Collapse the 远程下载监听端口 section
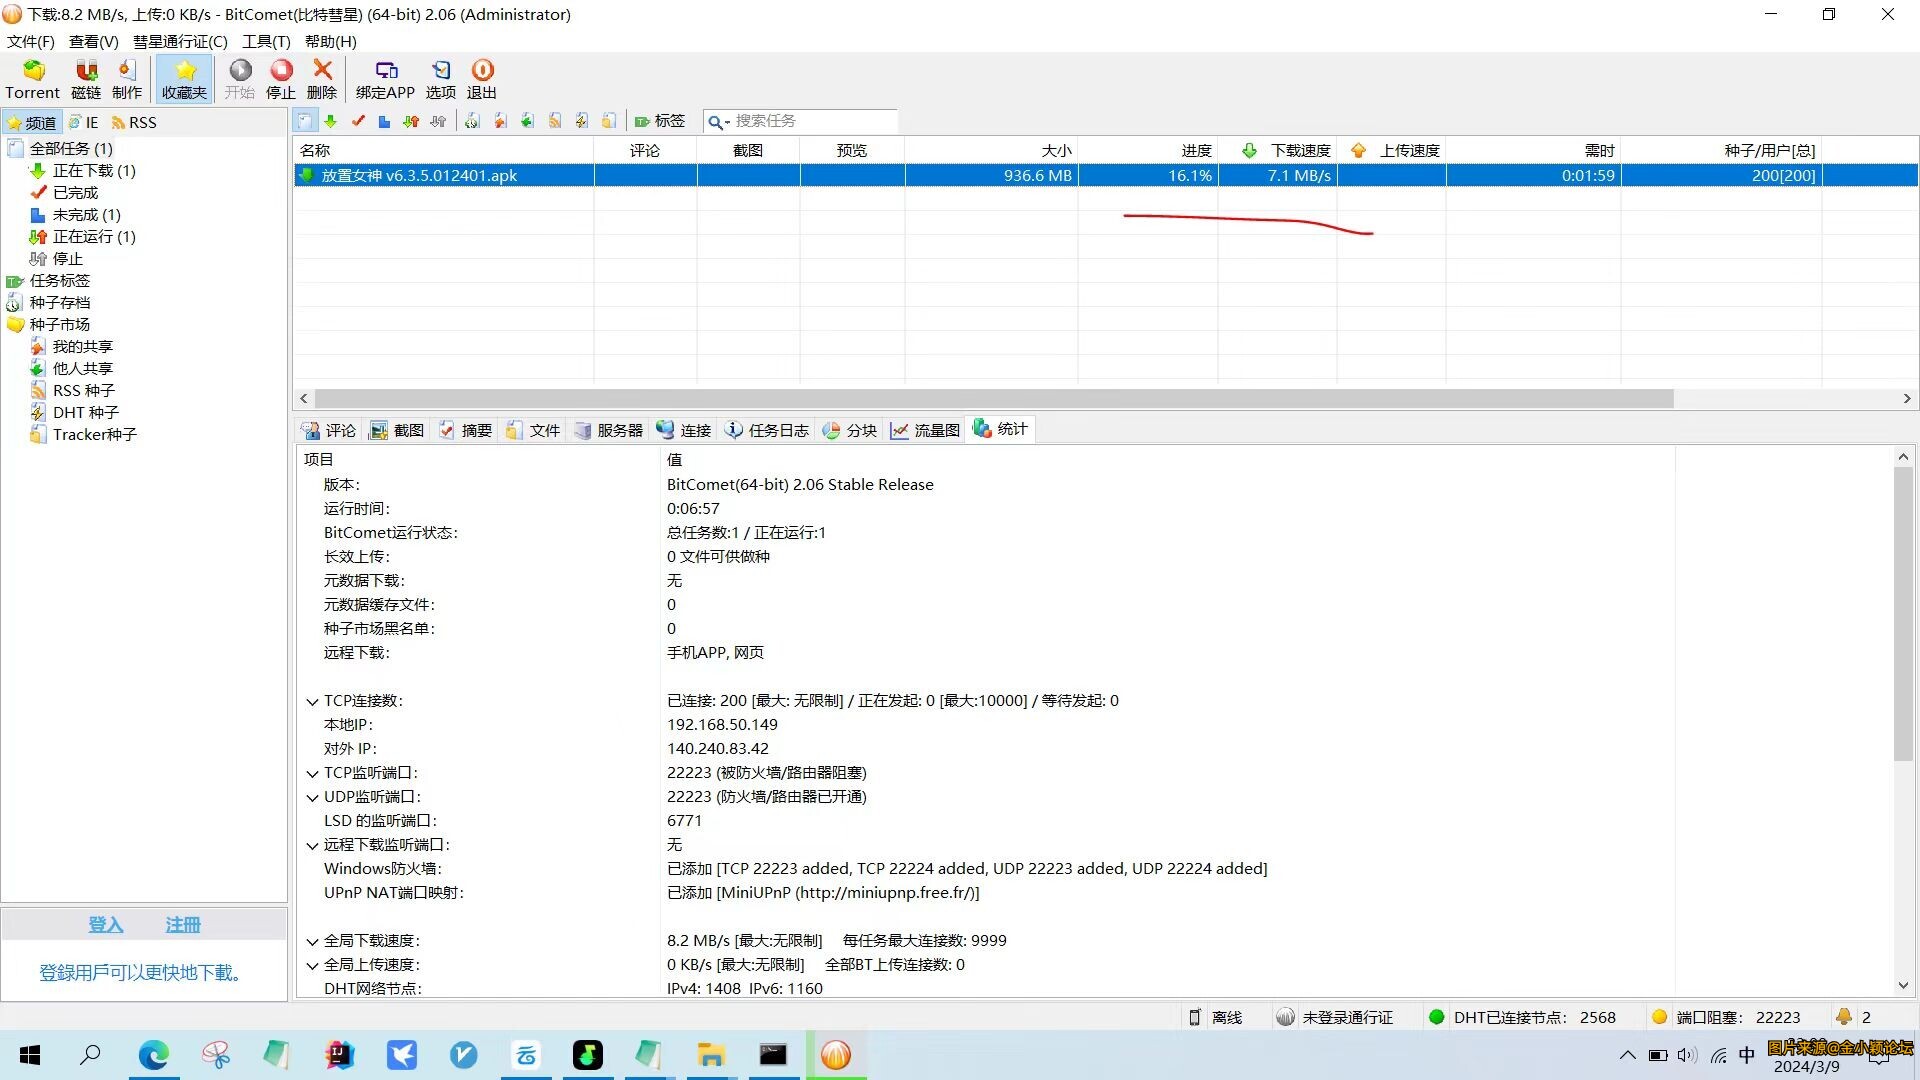1920x1080 pixels. click(x=312, y=845)
